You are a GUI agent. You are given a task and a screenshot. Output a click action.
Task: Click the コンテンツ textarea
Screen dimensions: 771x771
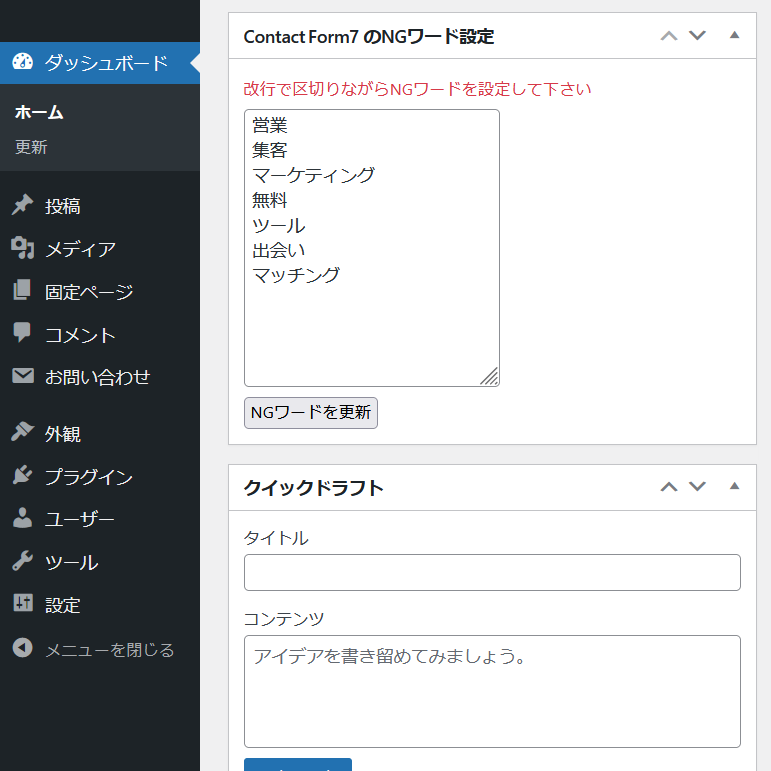(x=492, y=691)
